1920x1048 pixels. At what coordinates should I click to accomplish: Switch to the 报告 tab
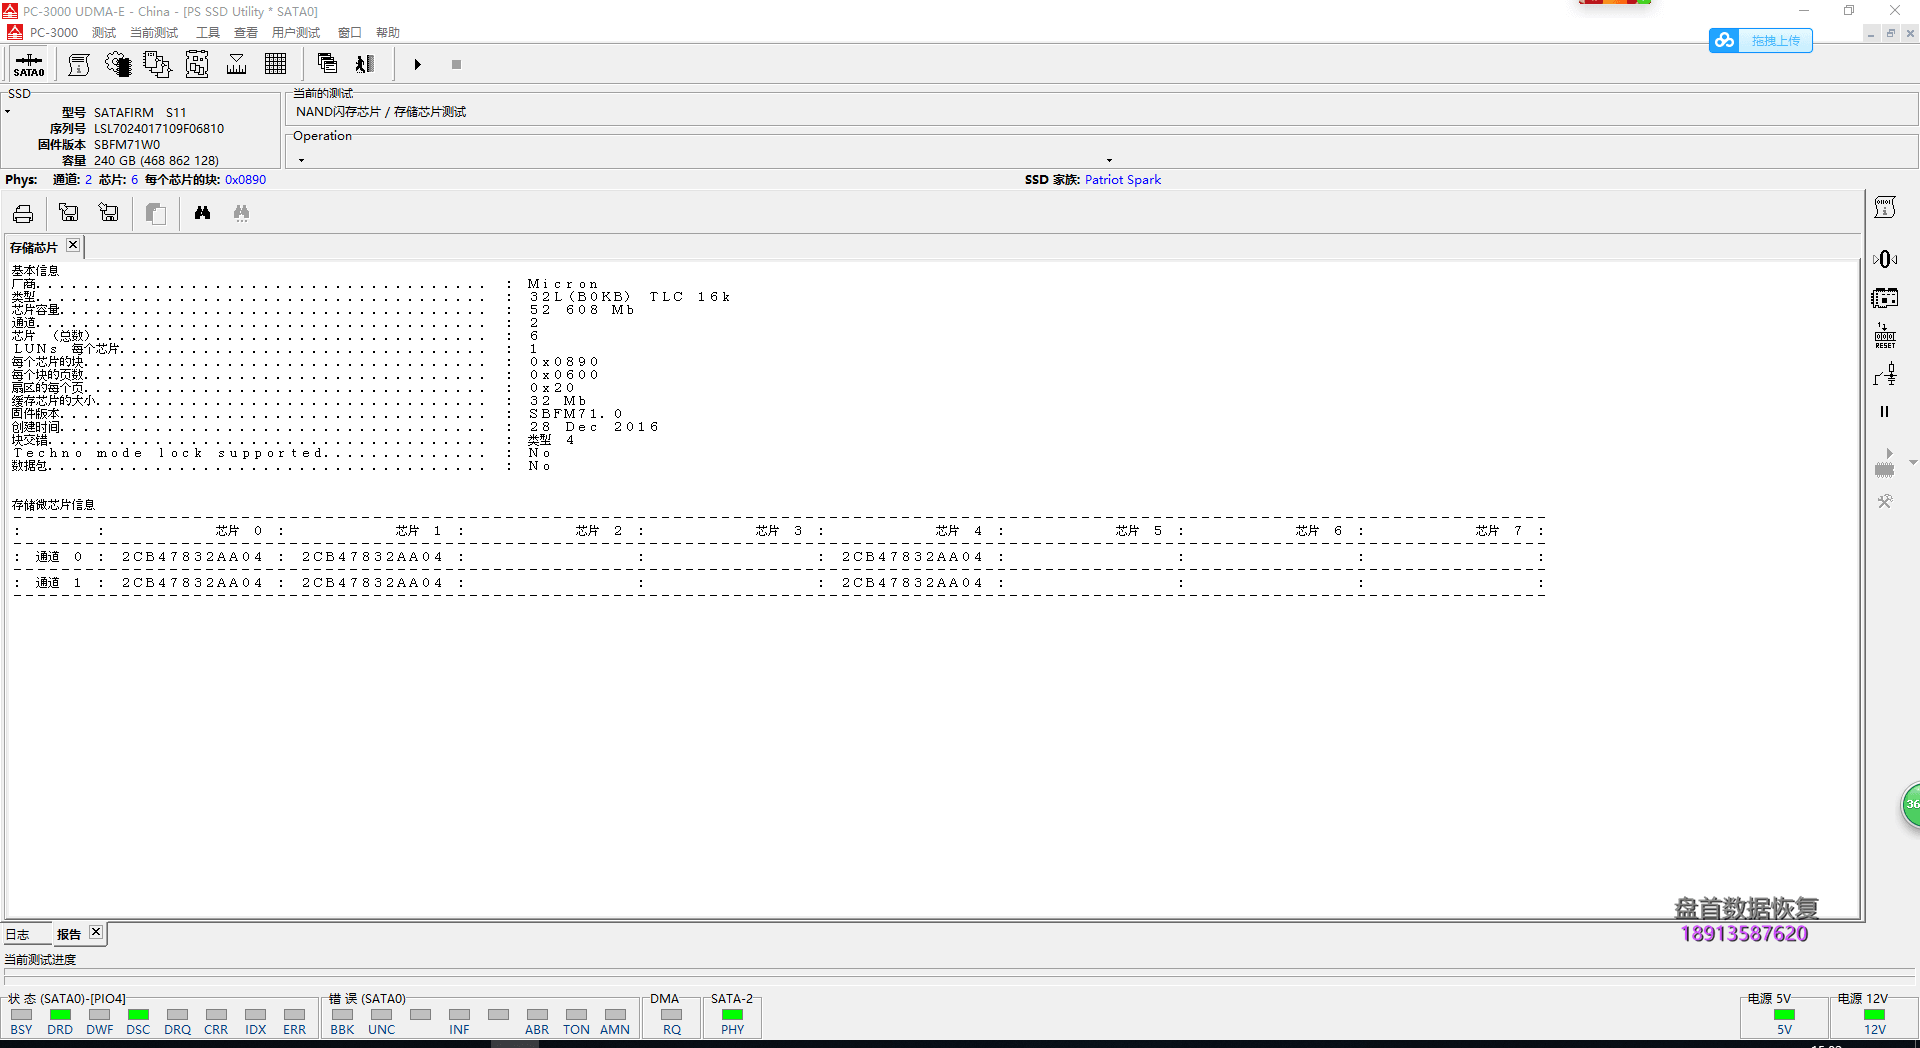[69, 935]
